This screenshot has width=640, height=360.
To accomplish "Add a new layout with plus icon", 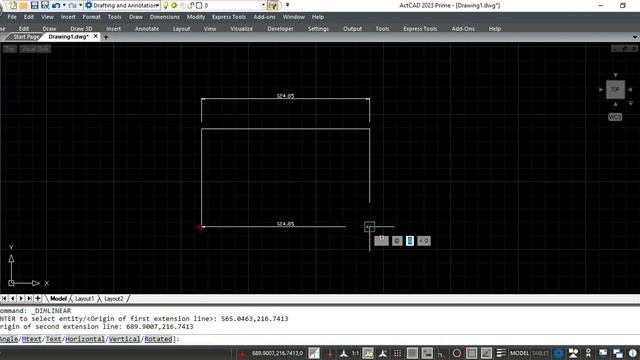I will tap(38, 299).
